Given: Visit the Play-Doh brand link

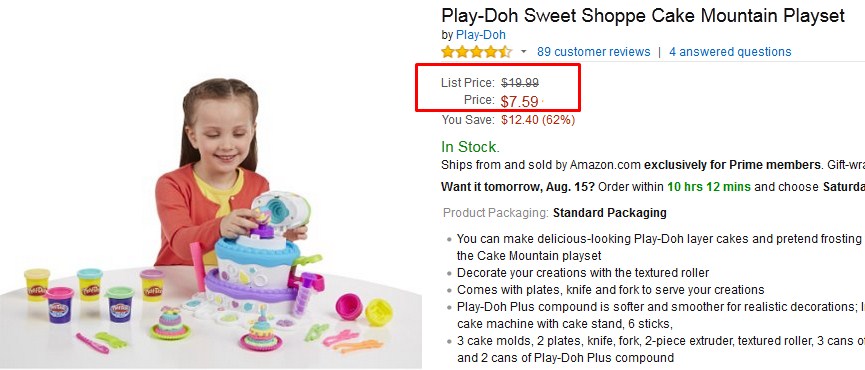Looking at the screenshot, I should tap(480, 35).
